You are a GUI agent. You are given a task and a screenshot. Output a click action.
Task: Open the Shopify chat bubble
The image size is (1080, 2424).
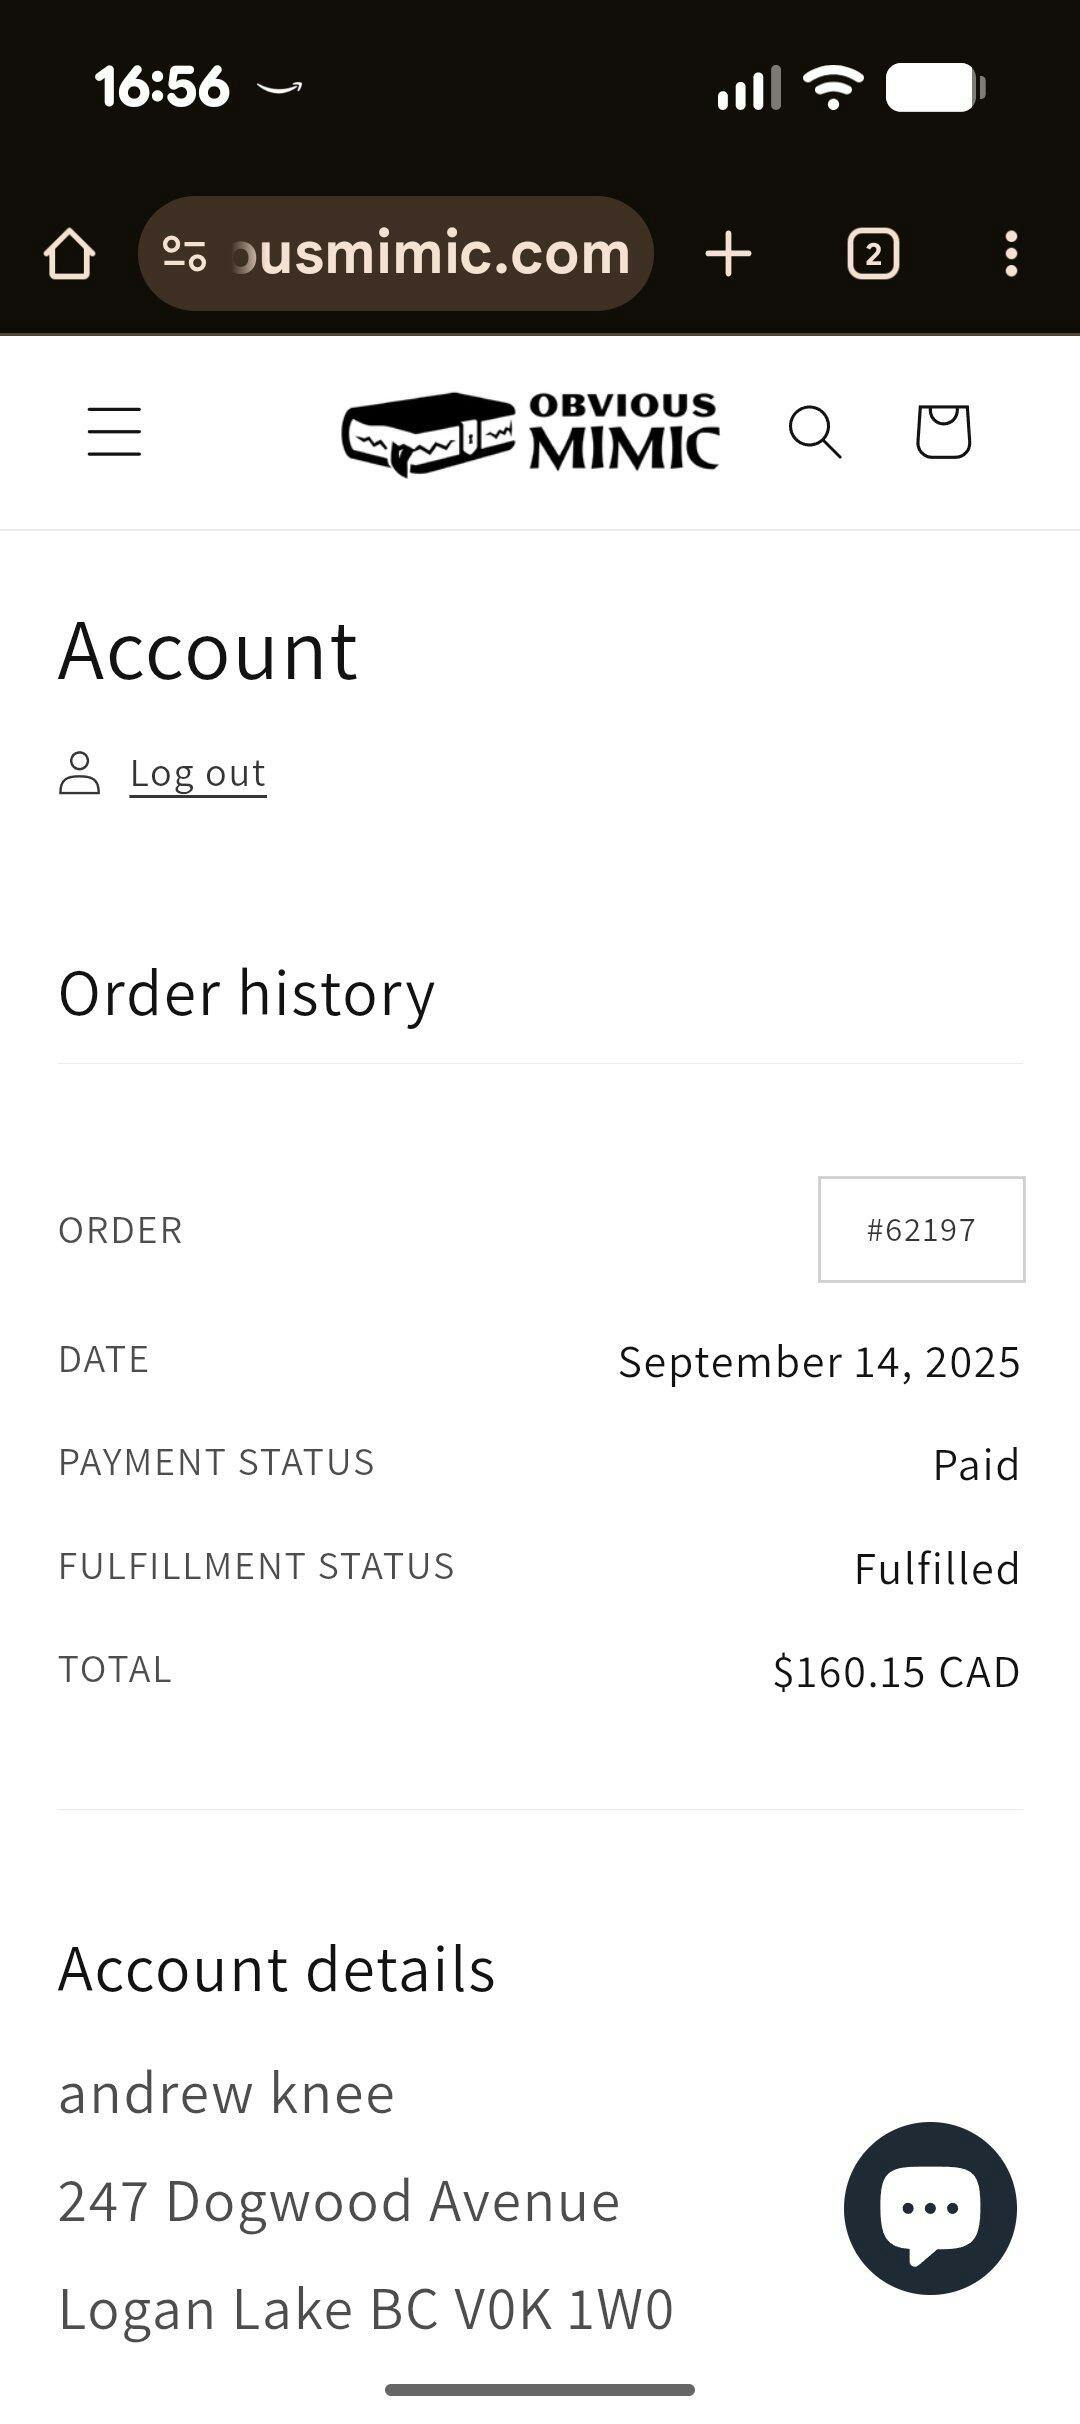(x=930, y=2208)
